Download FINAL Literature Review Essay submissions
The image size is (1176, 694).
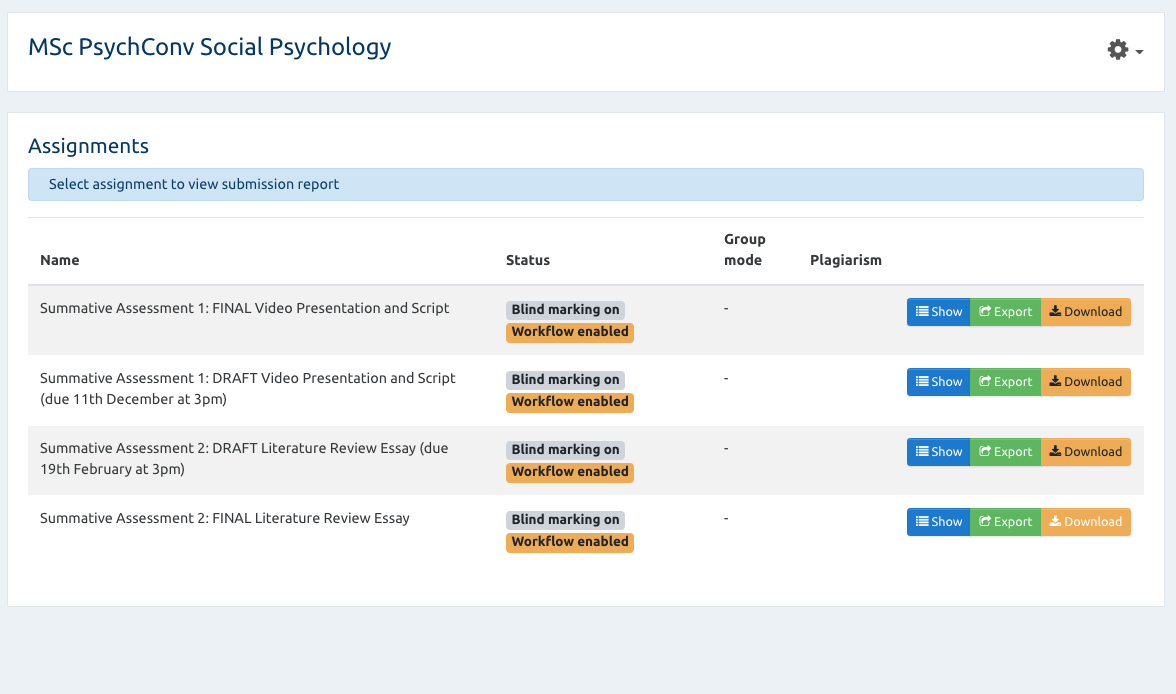coord(1085,522)
